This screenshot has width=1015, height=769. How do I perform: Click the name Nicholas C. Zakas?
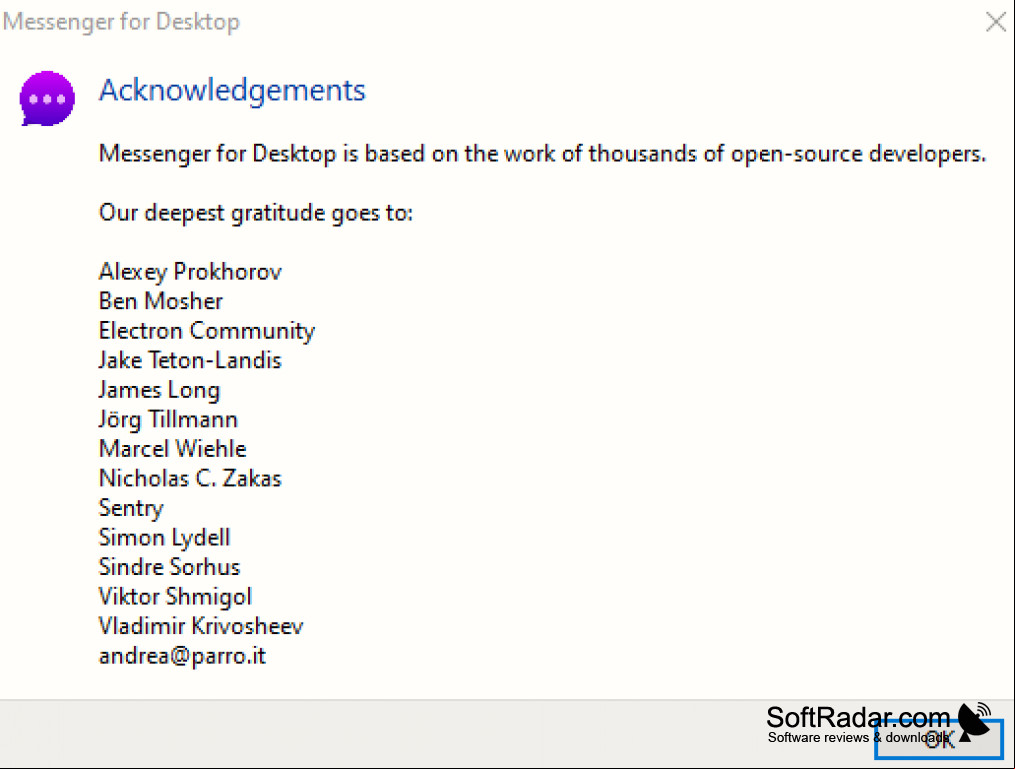click(x=190, y=478)
